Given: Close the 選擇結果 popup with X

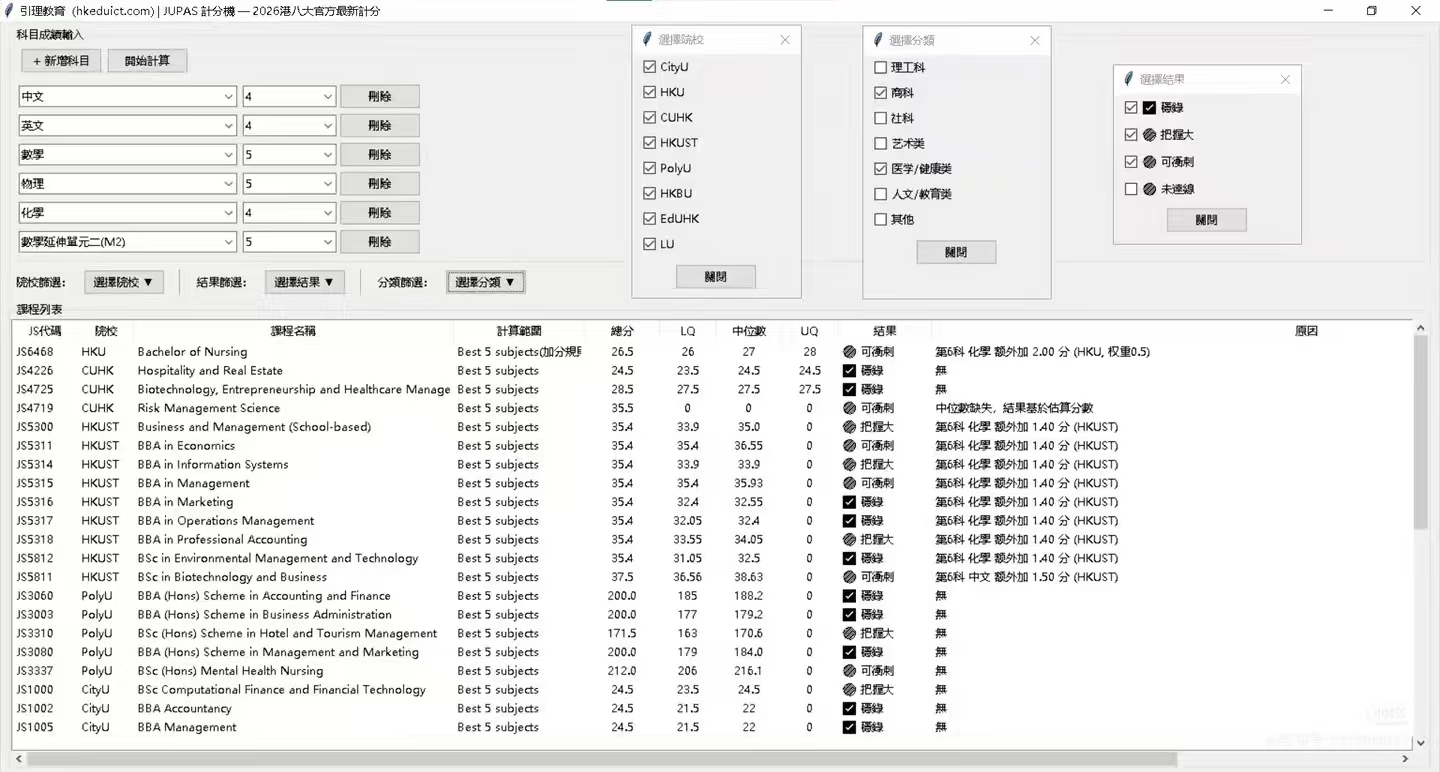Looking at the screenshot, I should [x=1285, y=80].
